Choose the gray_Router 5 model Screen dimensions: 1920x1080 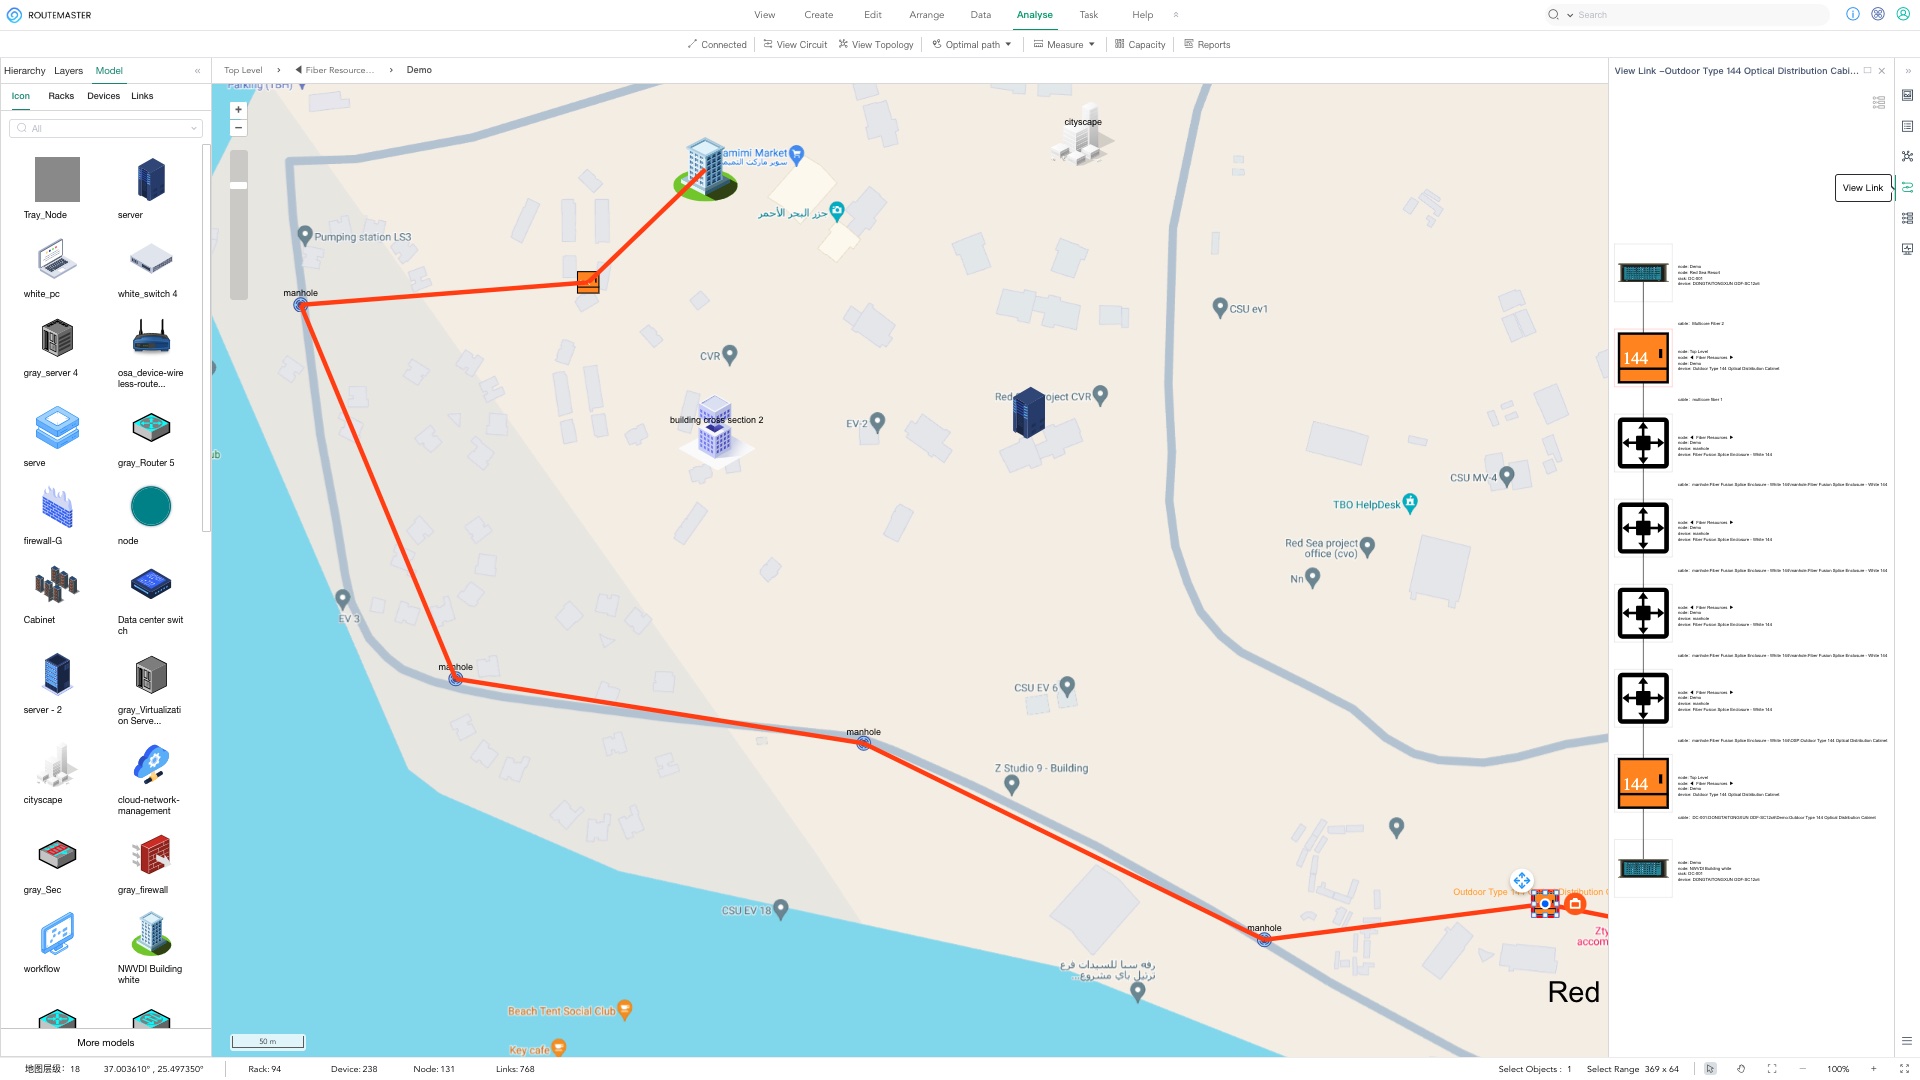pyautogui.click(x=150, y=428)
